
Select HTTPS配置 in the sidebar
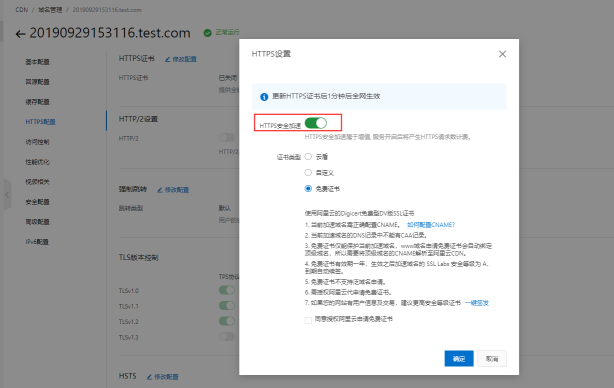(x=40, y=122)
